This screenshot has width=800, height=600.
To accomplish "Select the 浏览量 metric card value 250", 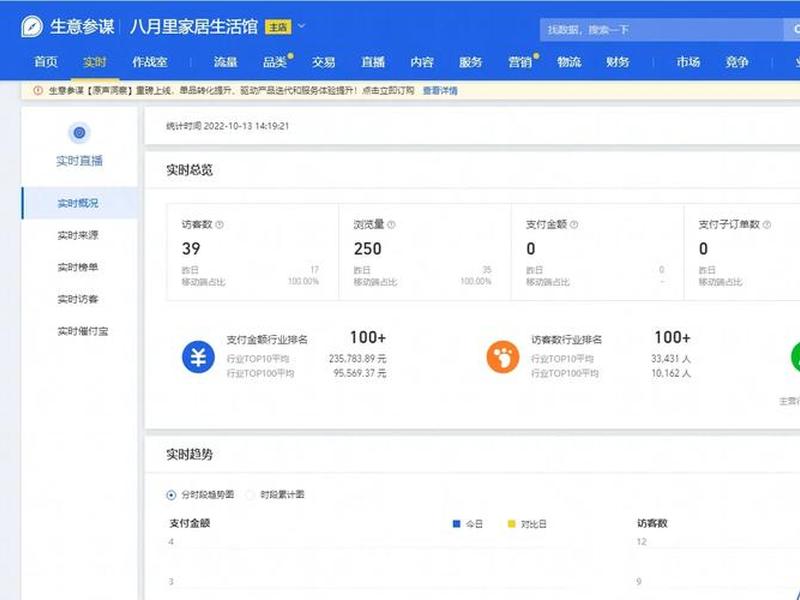I will coord(367,248).
